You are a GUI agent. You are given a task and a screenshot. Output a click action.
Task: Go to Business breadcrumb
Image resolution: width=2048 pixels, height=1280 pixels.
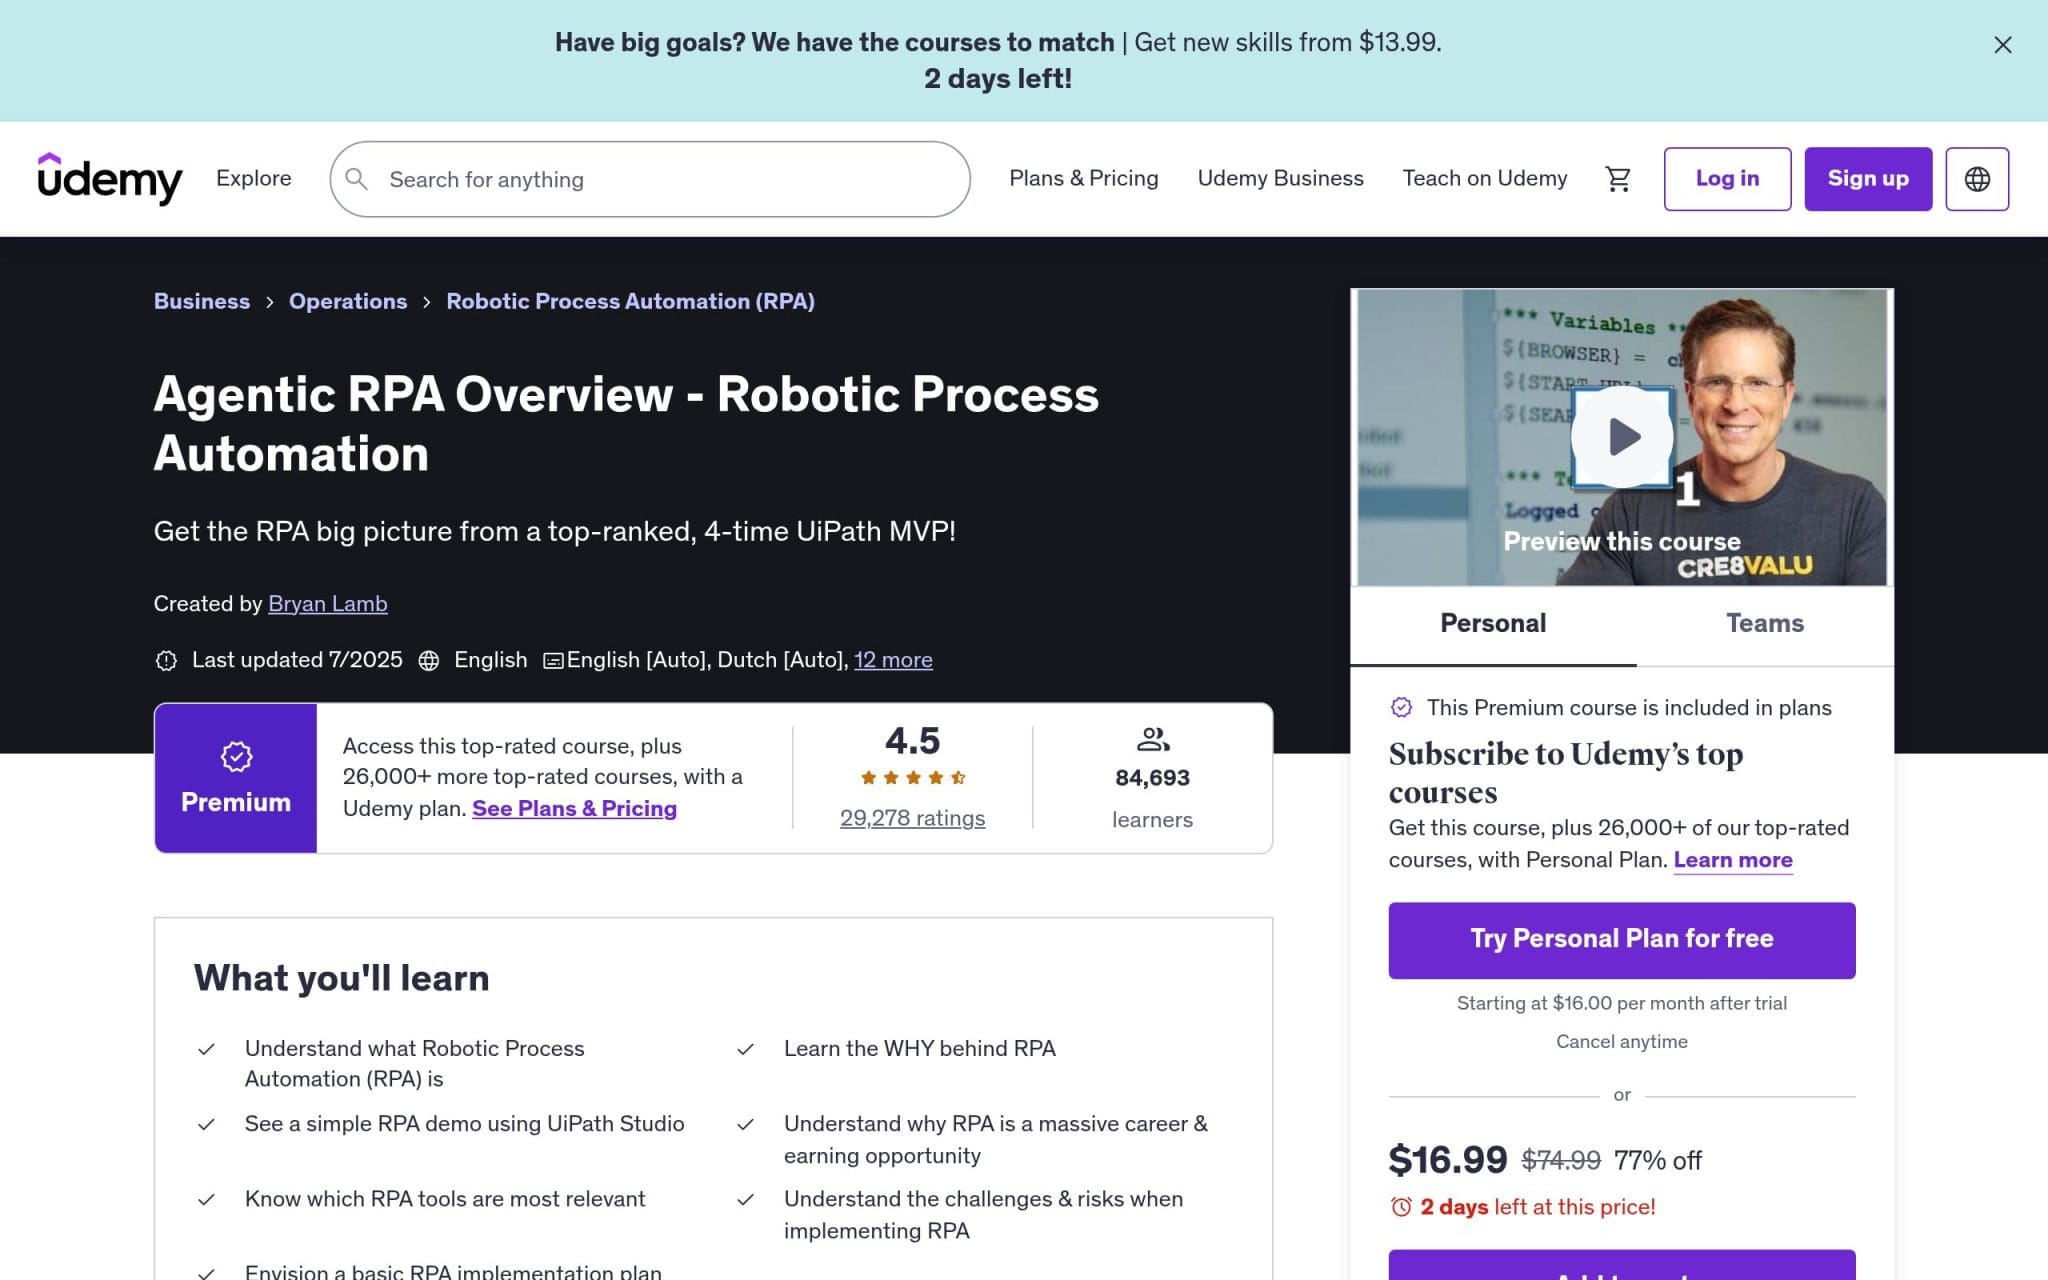pyautogui.click(x=202, y=301)
